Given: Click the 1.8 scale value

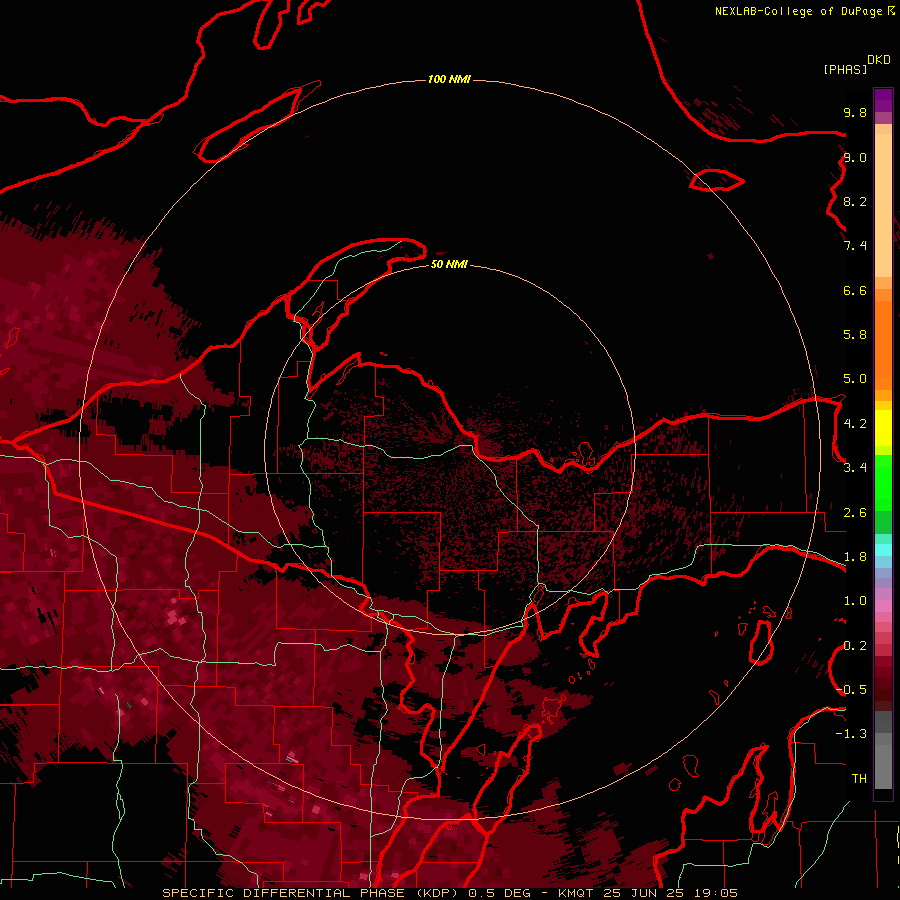Looking at the screenshot, I should [855, 557].
